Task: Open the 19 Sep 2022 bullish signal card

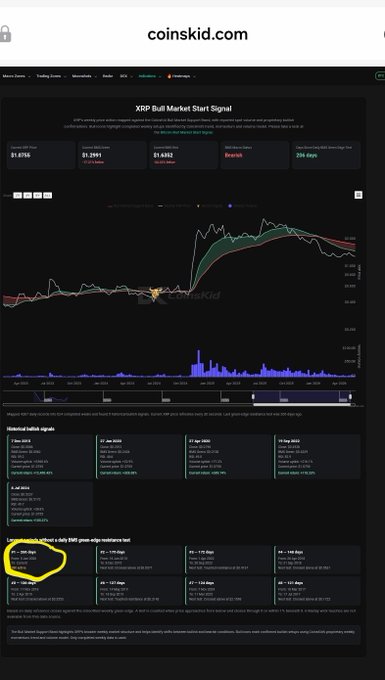Action: 317,457
